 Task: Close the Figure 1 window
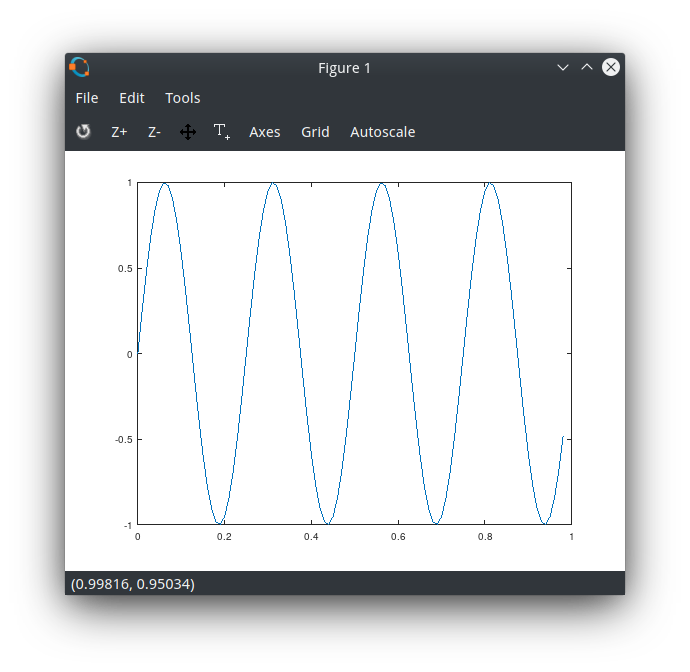click(x=611, y=68)
